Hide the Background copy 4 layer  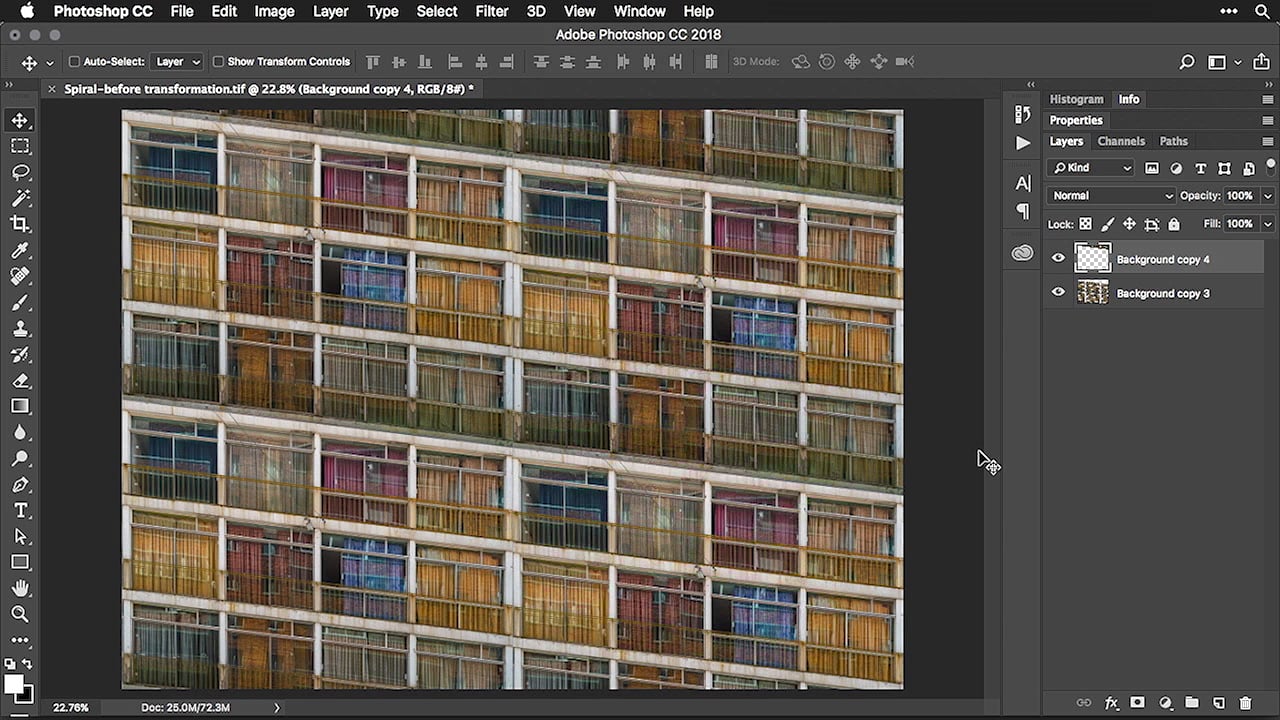(1058, 259)
